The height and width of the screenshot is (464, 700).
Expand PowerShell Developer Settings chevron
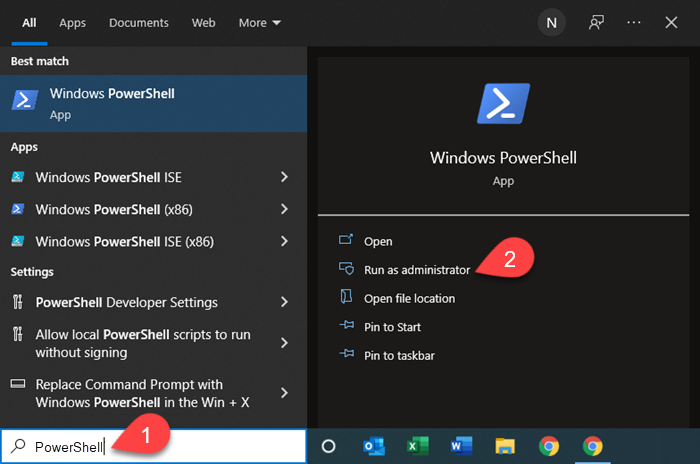pos(284,302)
